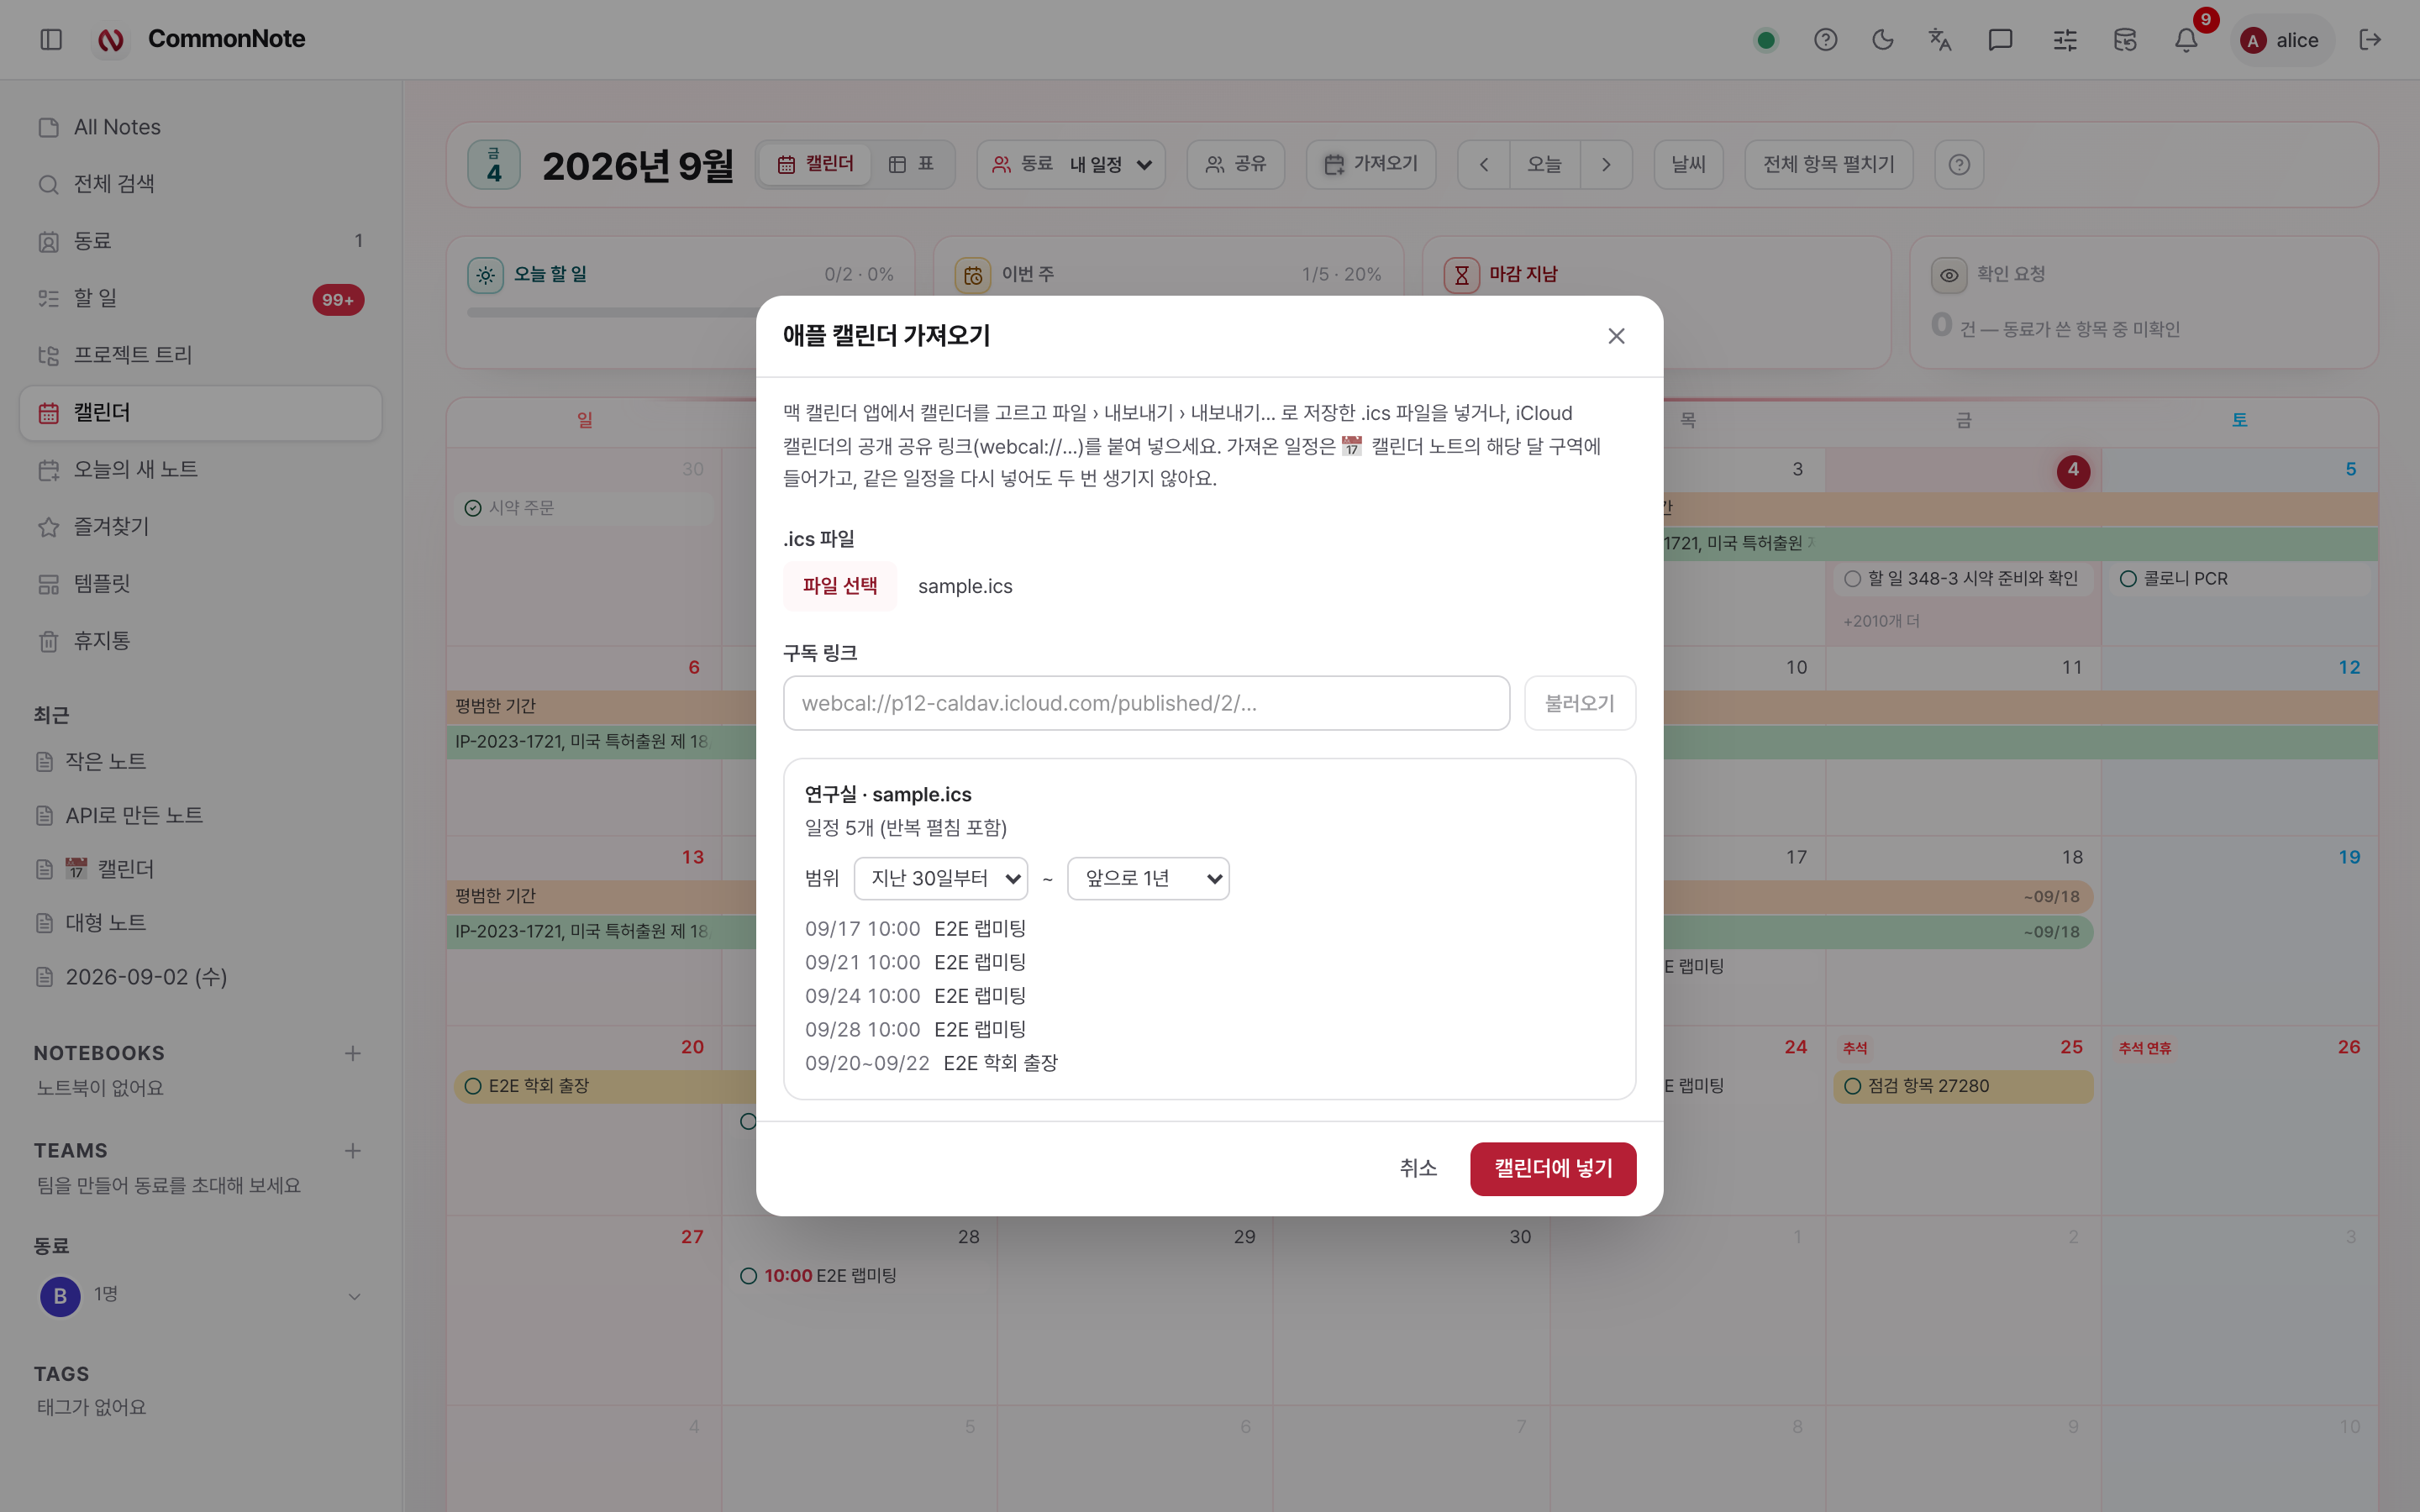Click the CommonNote logo icon
This screenshot has height=1512, width=2420.
pos(111,39)
